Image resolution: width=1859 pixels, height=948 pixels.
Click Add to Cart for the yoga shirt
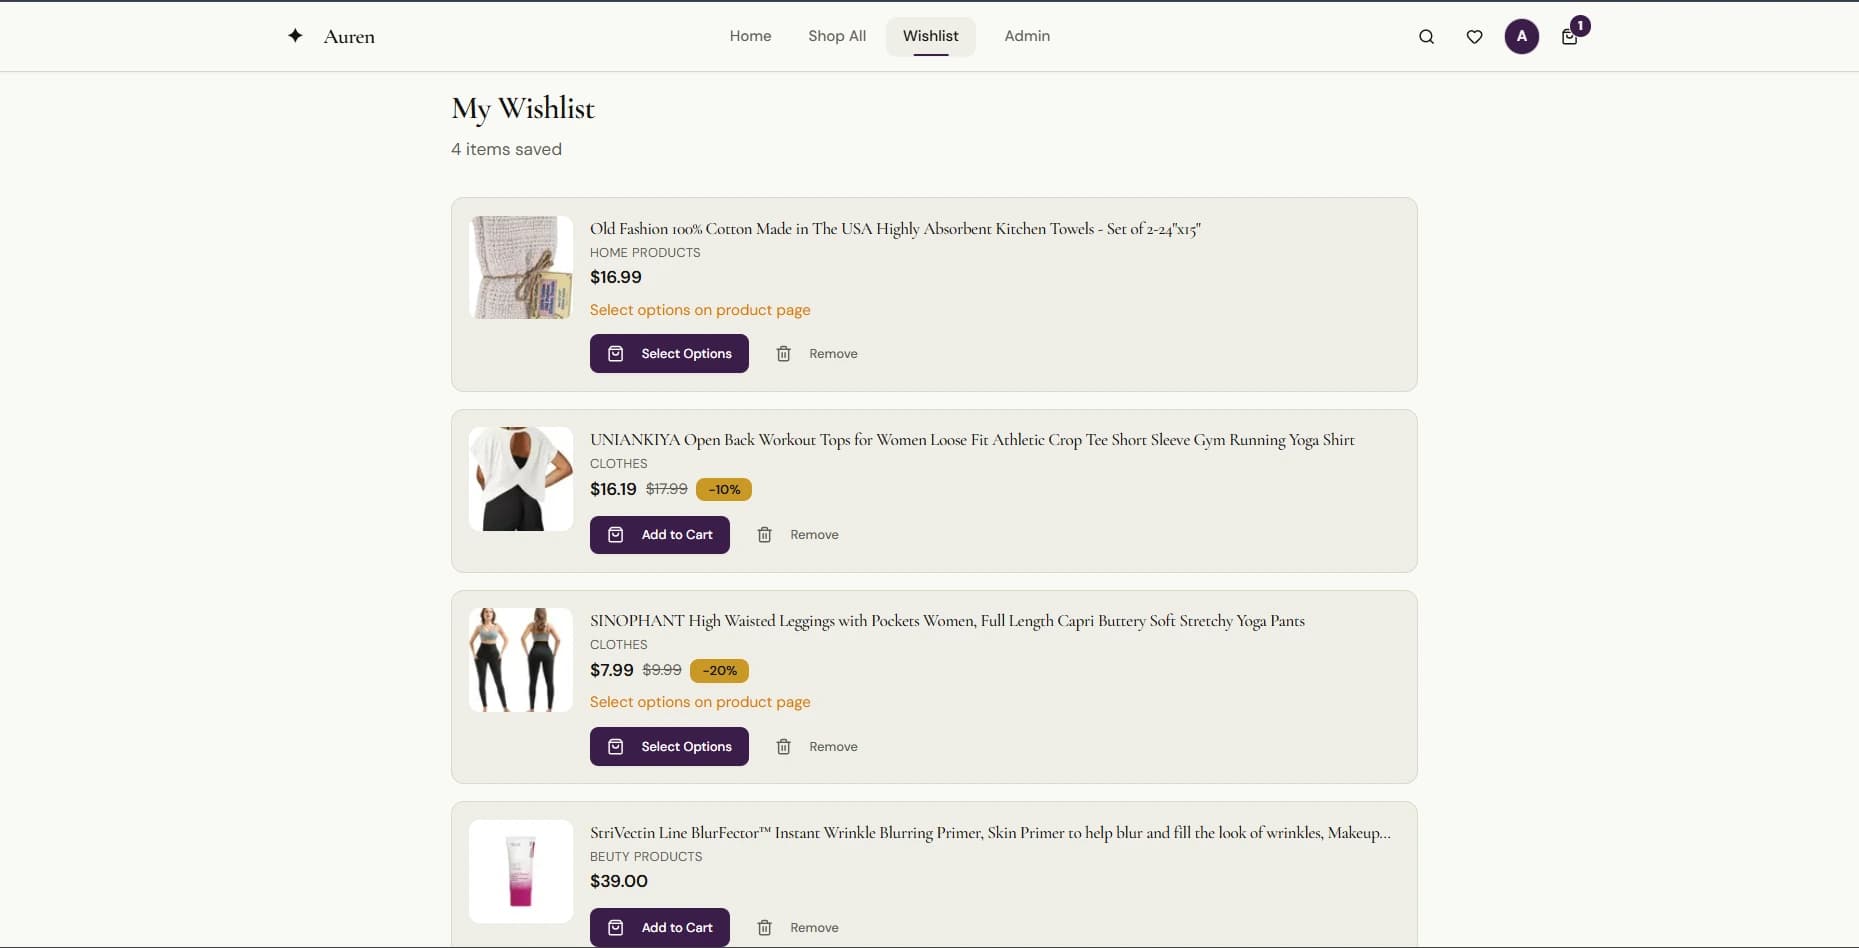pos(659,535)
